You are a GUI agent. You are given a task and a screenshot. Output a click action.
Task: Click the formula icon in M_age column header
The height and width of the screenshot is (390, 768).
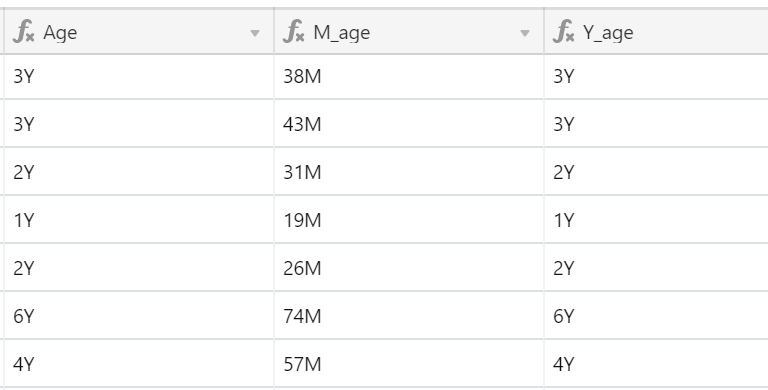[x=293, y=32]
